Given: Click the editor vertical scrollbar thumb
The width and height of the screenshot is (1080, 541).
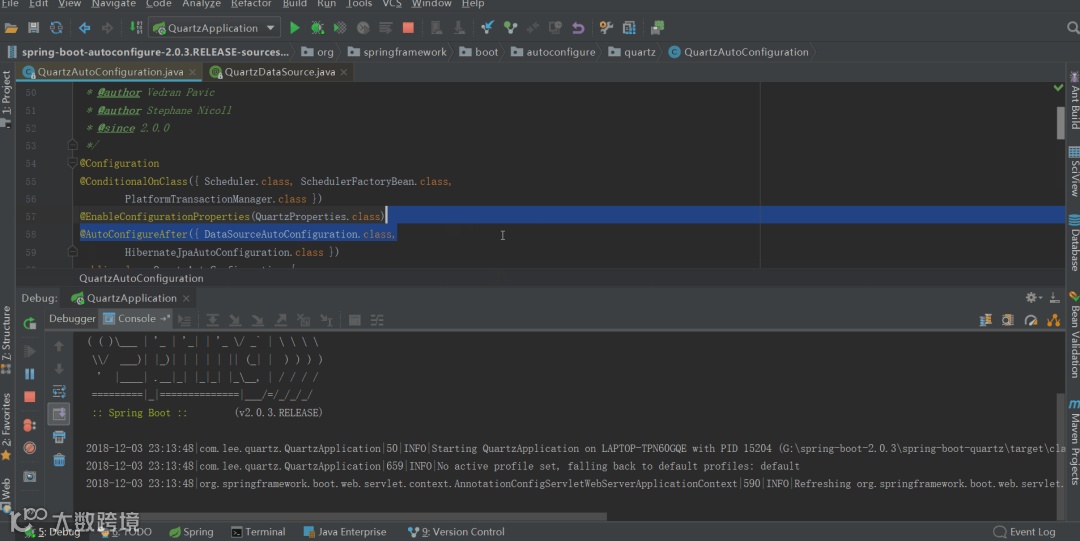Looking at the screenshot, I should coord(1060,122).
